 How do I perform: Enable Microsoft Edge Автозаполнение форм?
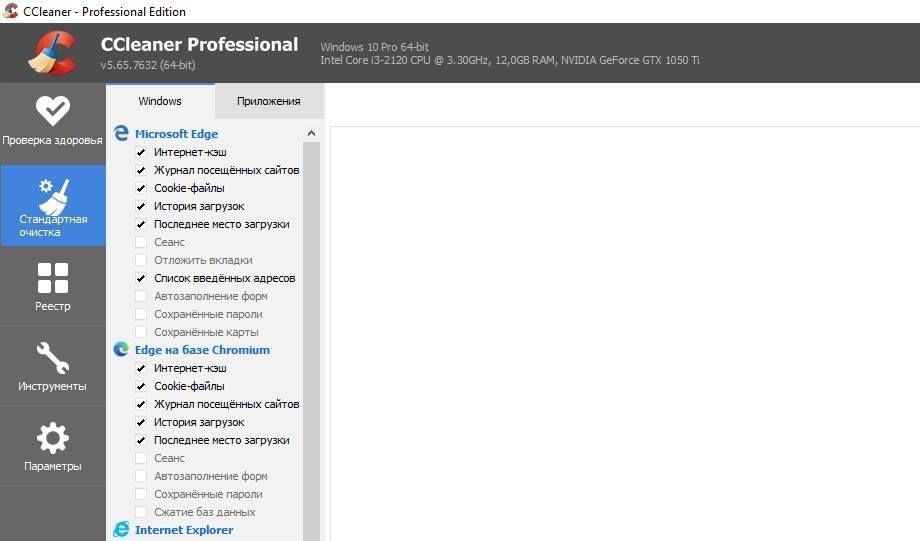(141, 296)
